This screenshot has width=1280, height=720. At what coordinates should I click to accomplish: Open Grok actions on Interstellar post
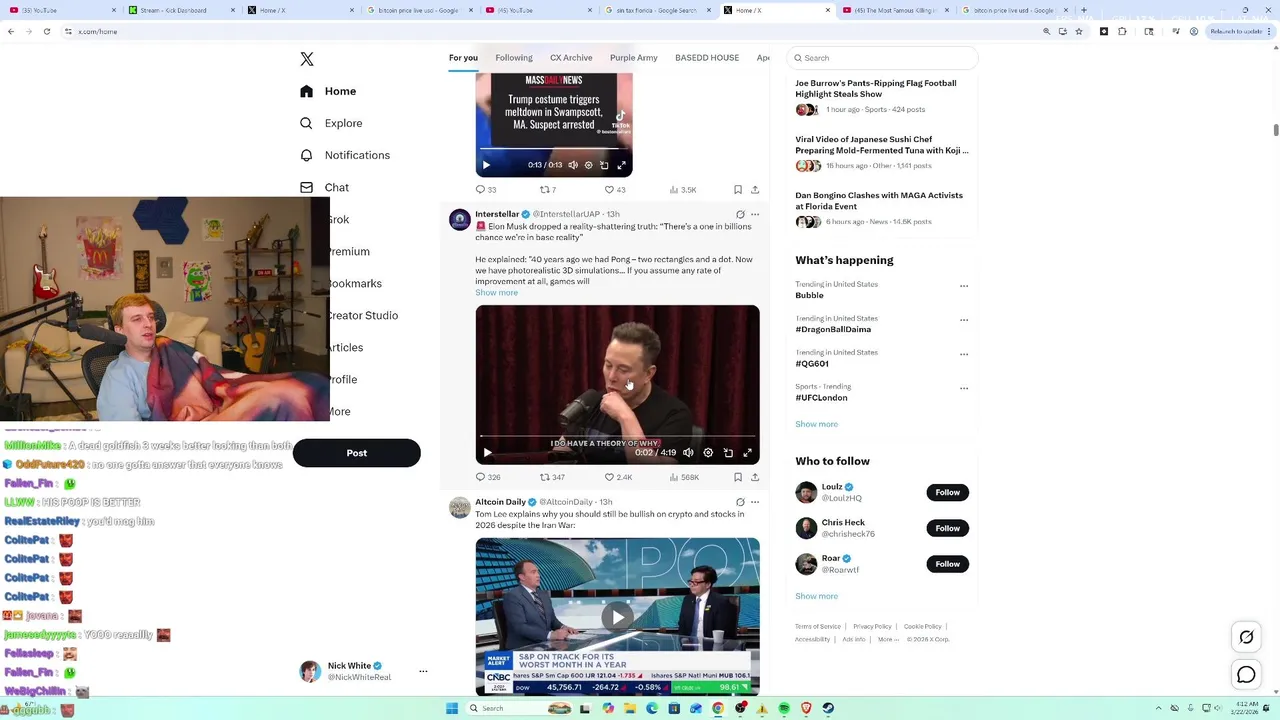click(740, 214)
